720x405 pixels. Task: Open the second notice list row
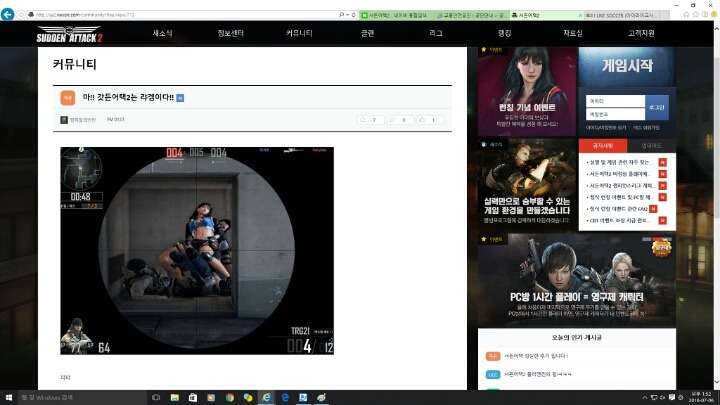pos(626,174)
